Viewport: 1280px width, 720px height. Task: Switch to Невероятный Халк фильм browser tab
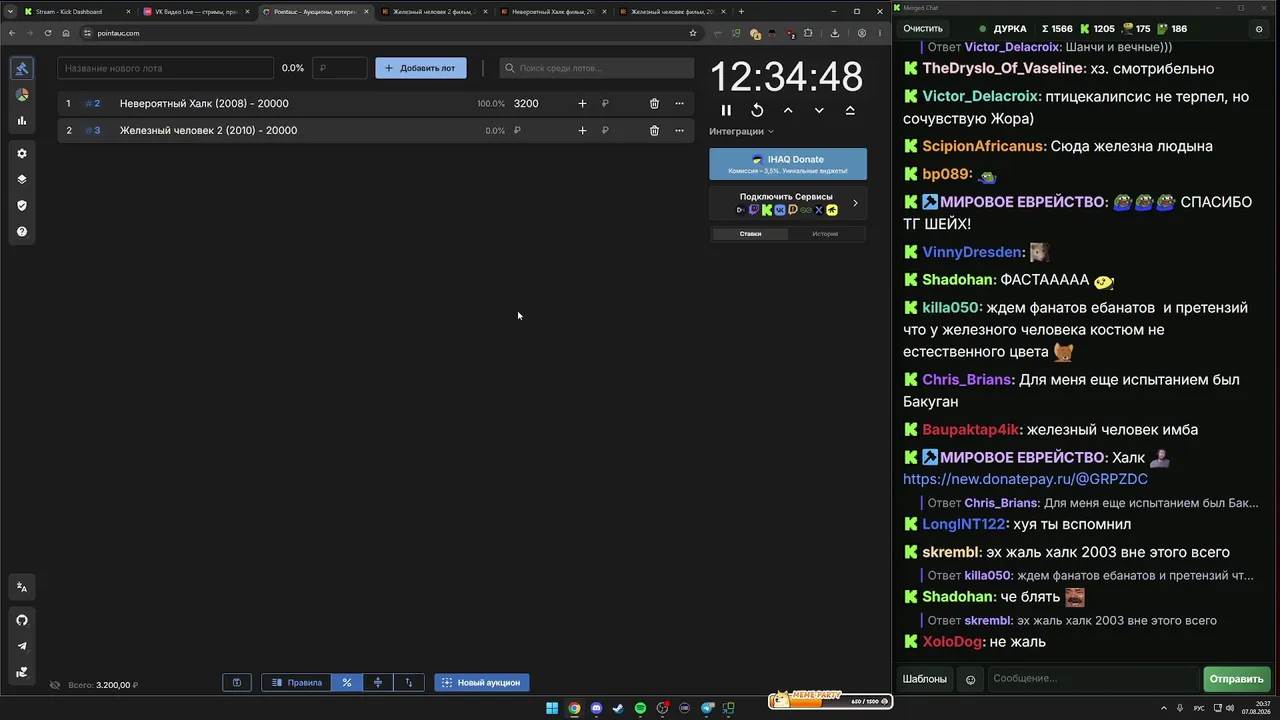(x=553, y=12)
